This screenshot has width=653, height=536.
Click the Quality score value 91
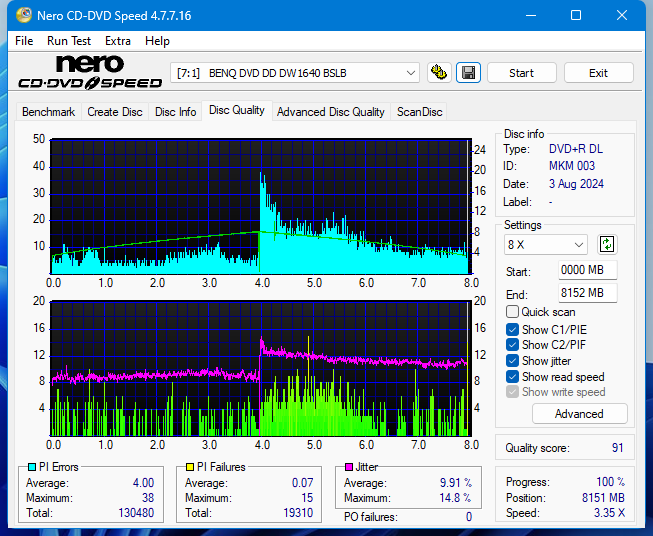click(x=618, y=448)
